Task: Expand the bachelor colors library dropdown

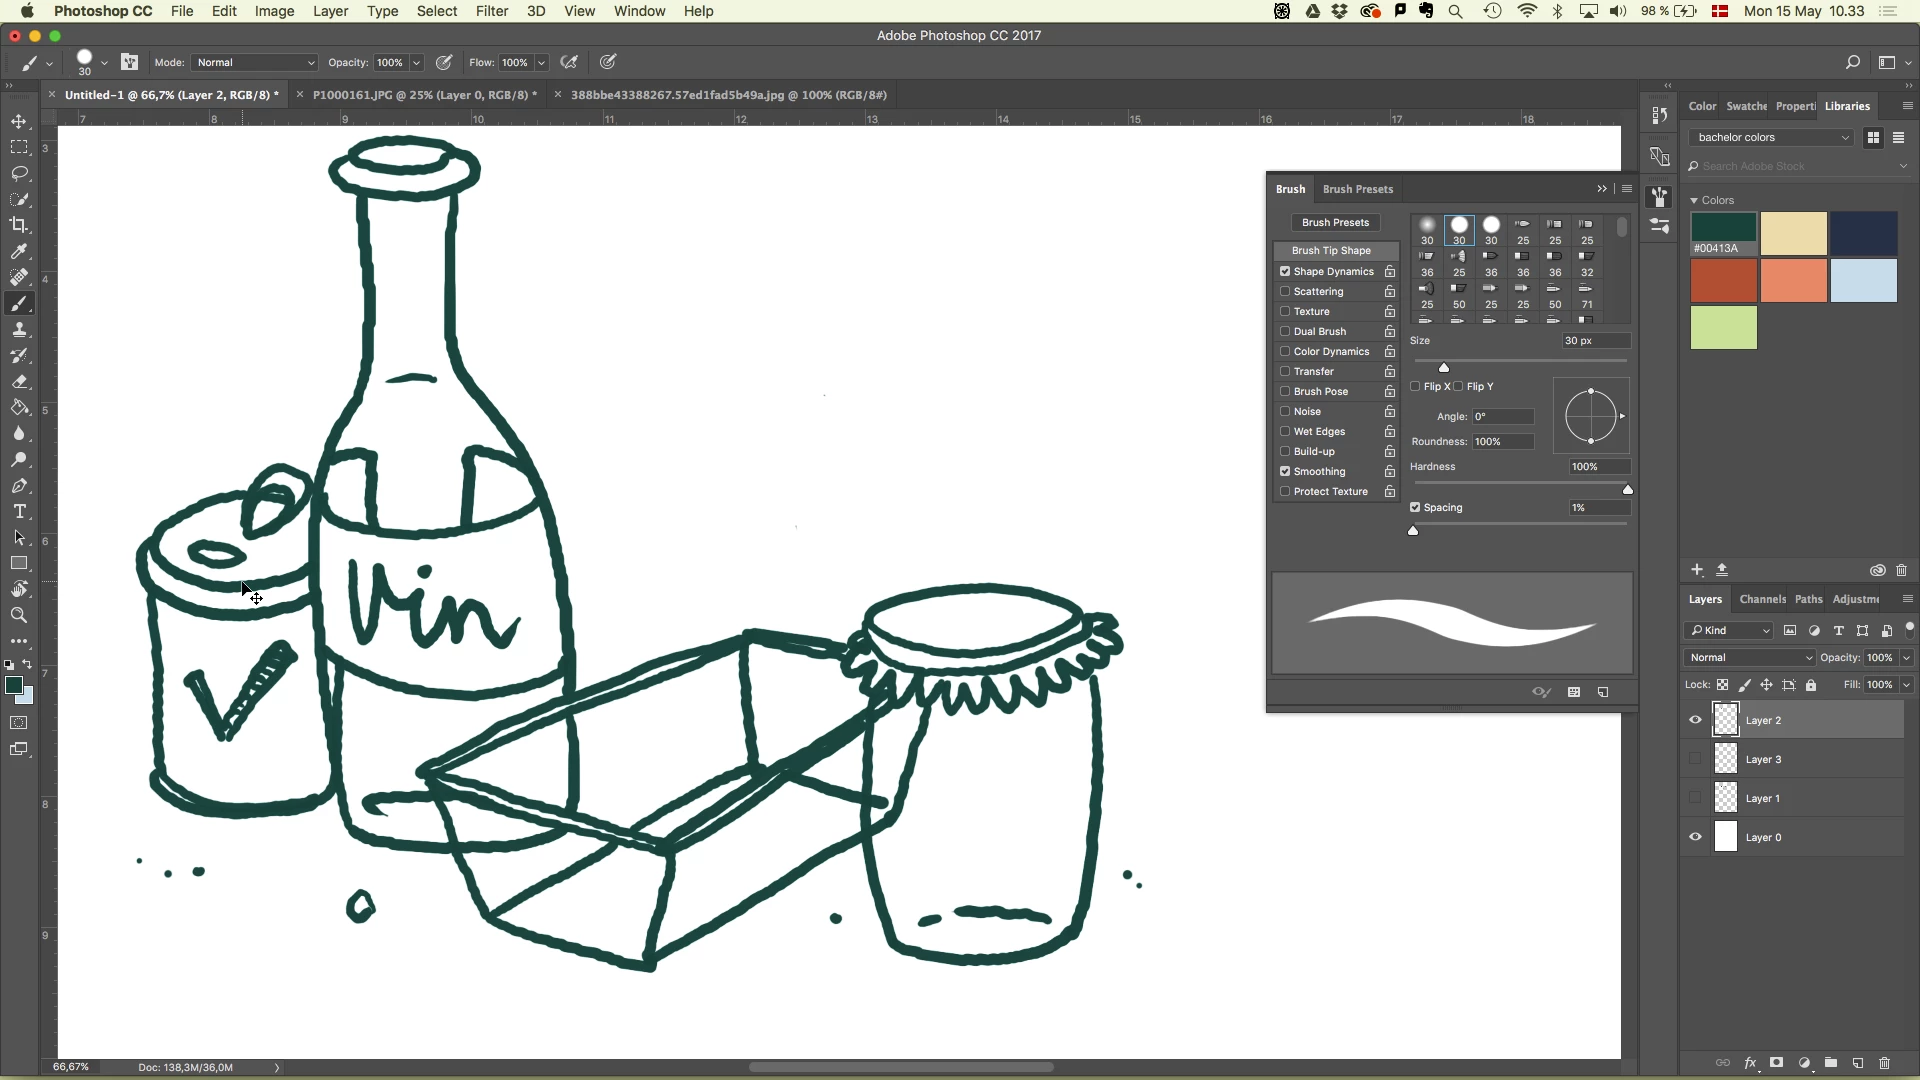Action: 1771,138
